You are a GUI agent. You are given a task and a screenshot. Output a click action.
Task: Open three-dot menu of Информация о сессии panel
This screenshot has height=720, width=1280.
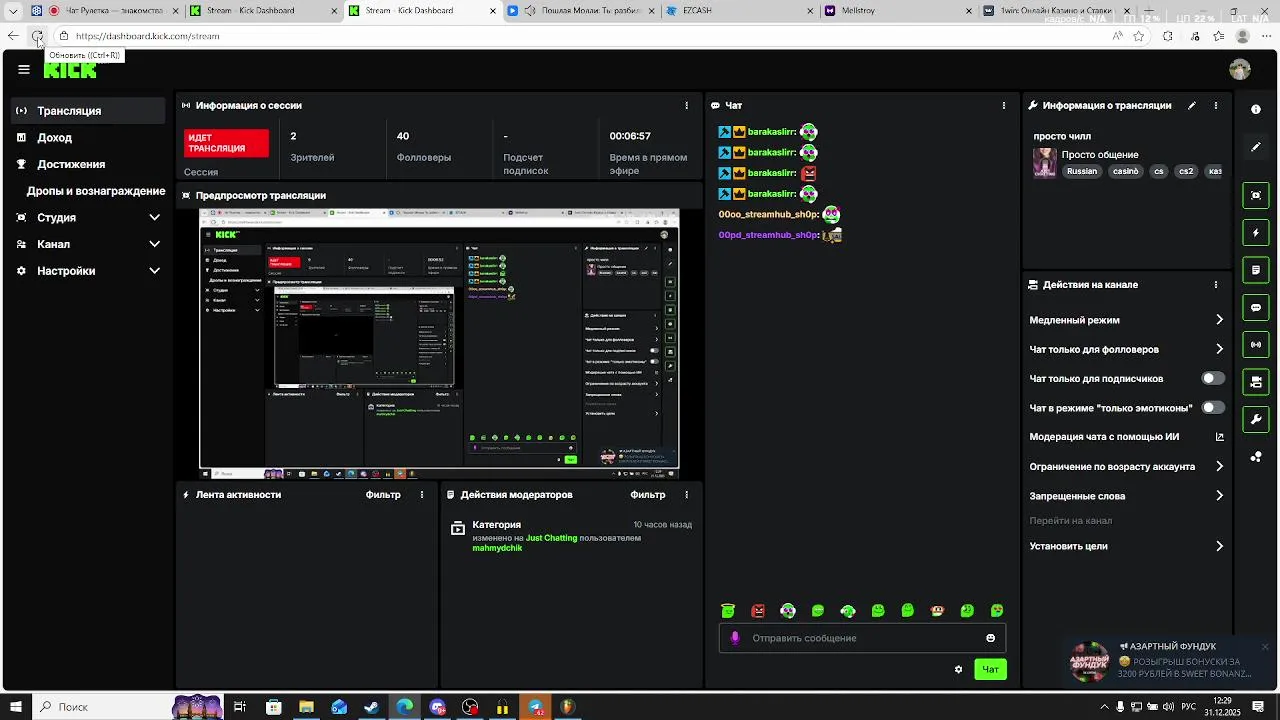pyautogui.click(x=686, y=105)
